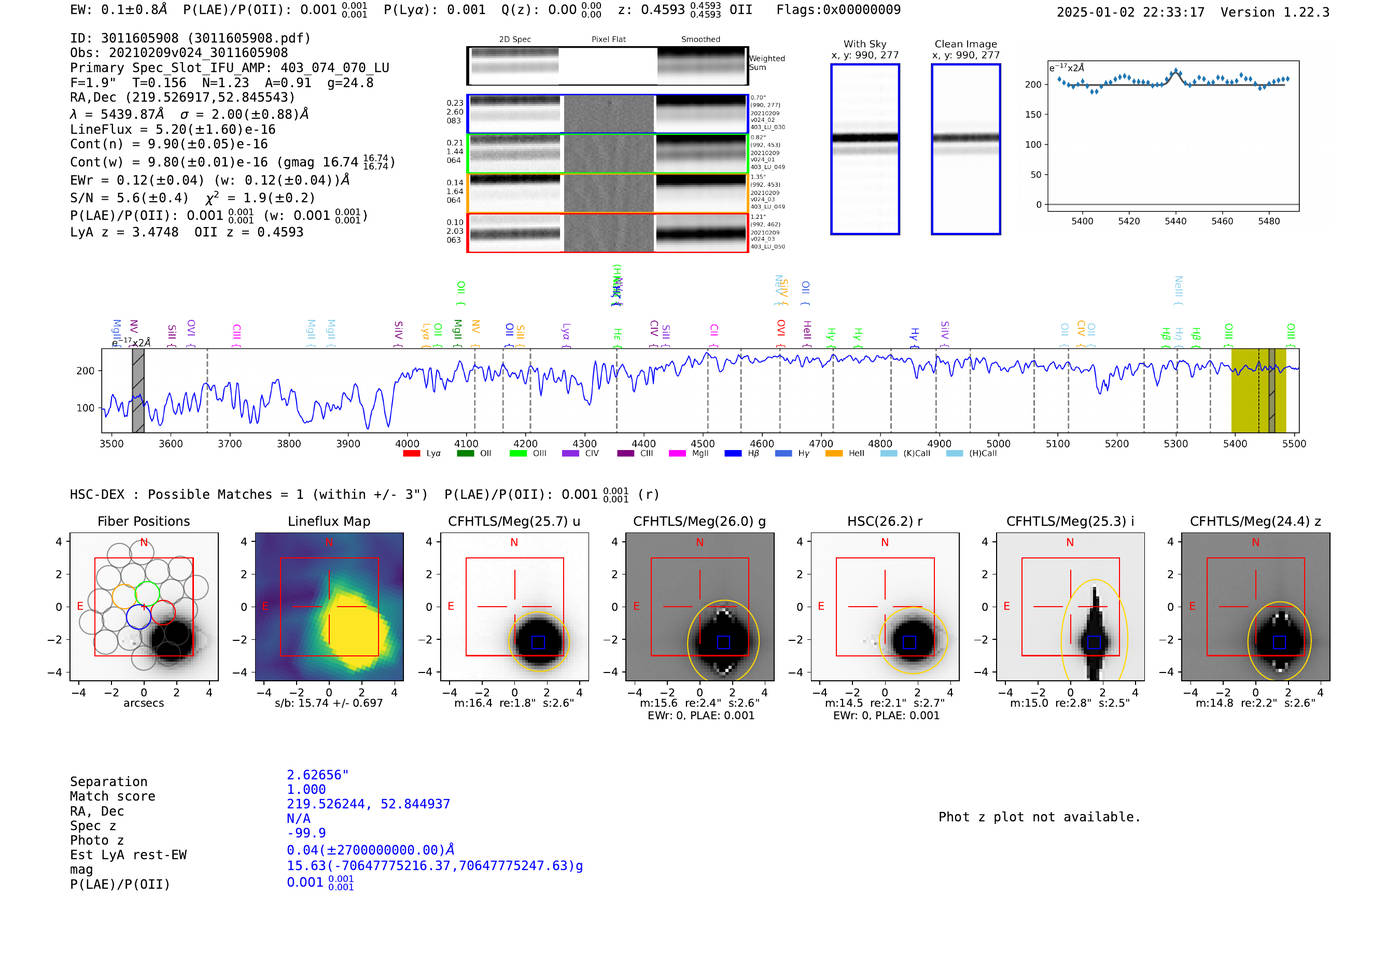Viewport: 1400px width, 953px height.
Task: Click the timestamp 2025-01-02 22:33:17
Action: (x=1131, y=12)
